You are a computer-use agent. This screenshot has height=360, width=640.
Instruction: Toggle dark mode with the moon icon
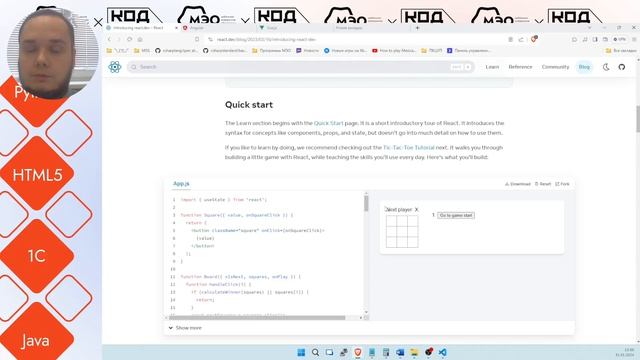(x=606, y=67)
